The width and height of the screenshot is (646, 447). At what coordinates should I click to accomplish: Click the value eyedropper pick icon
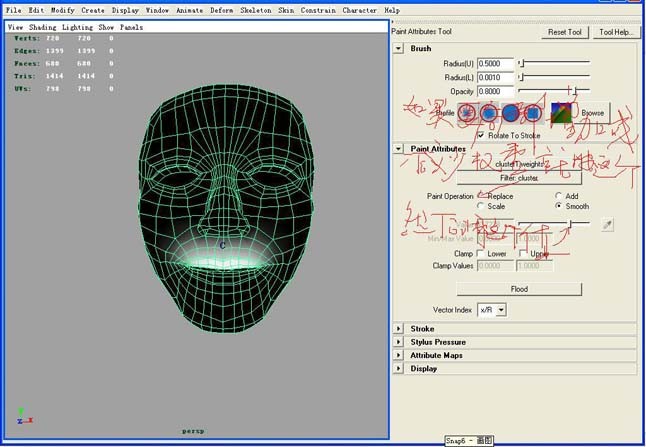click(607, 225)
